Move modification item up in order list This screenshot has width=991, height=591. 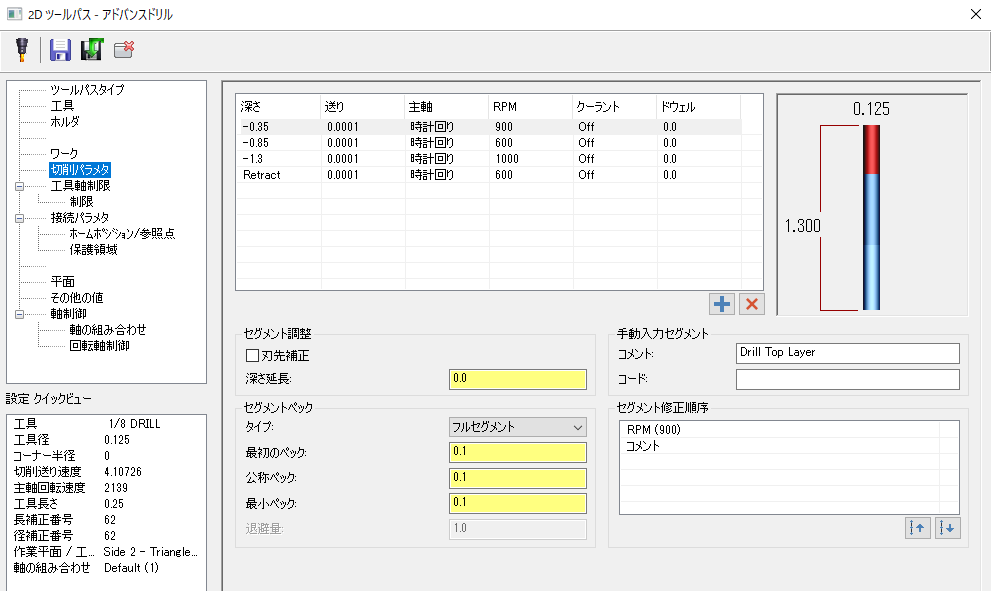[916, 528]
